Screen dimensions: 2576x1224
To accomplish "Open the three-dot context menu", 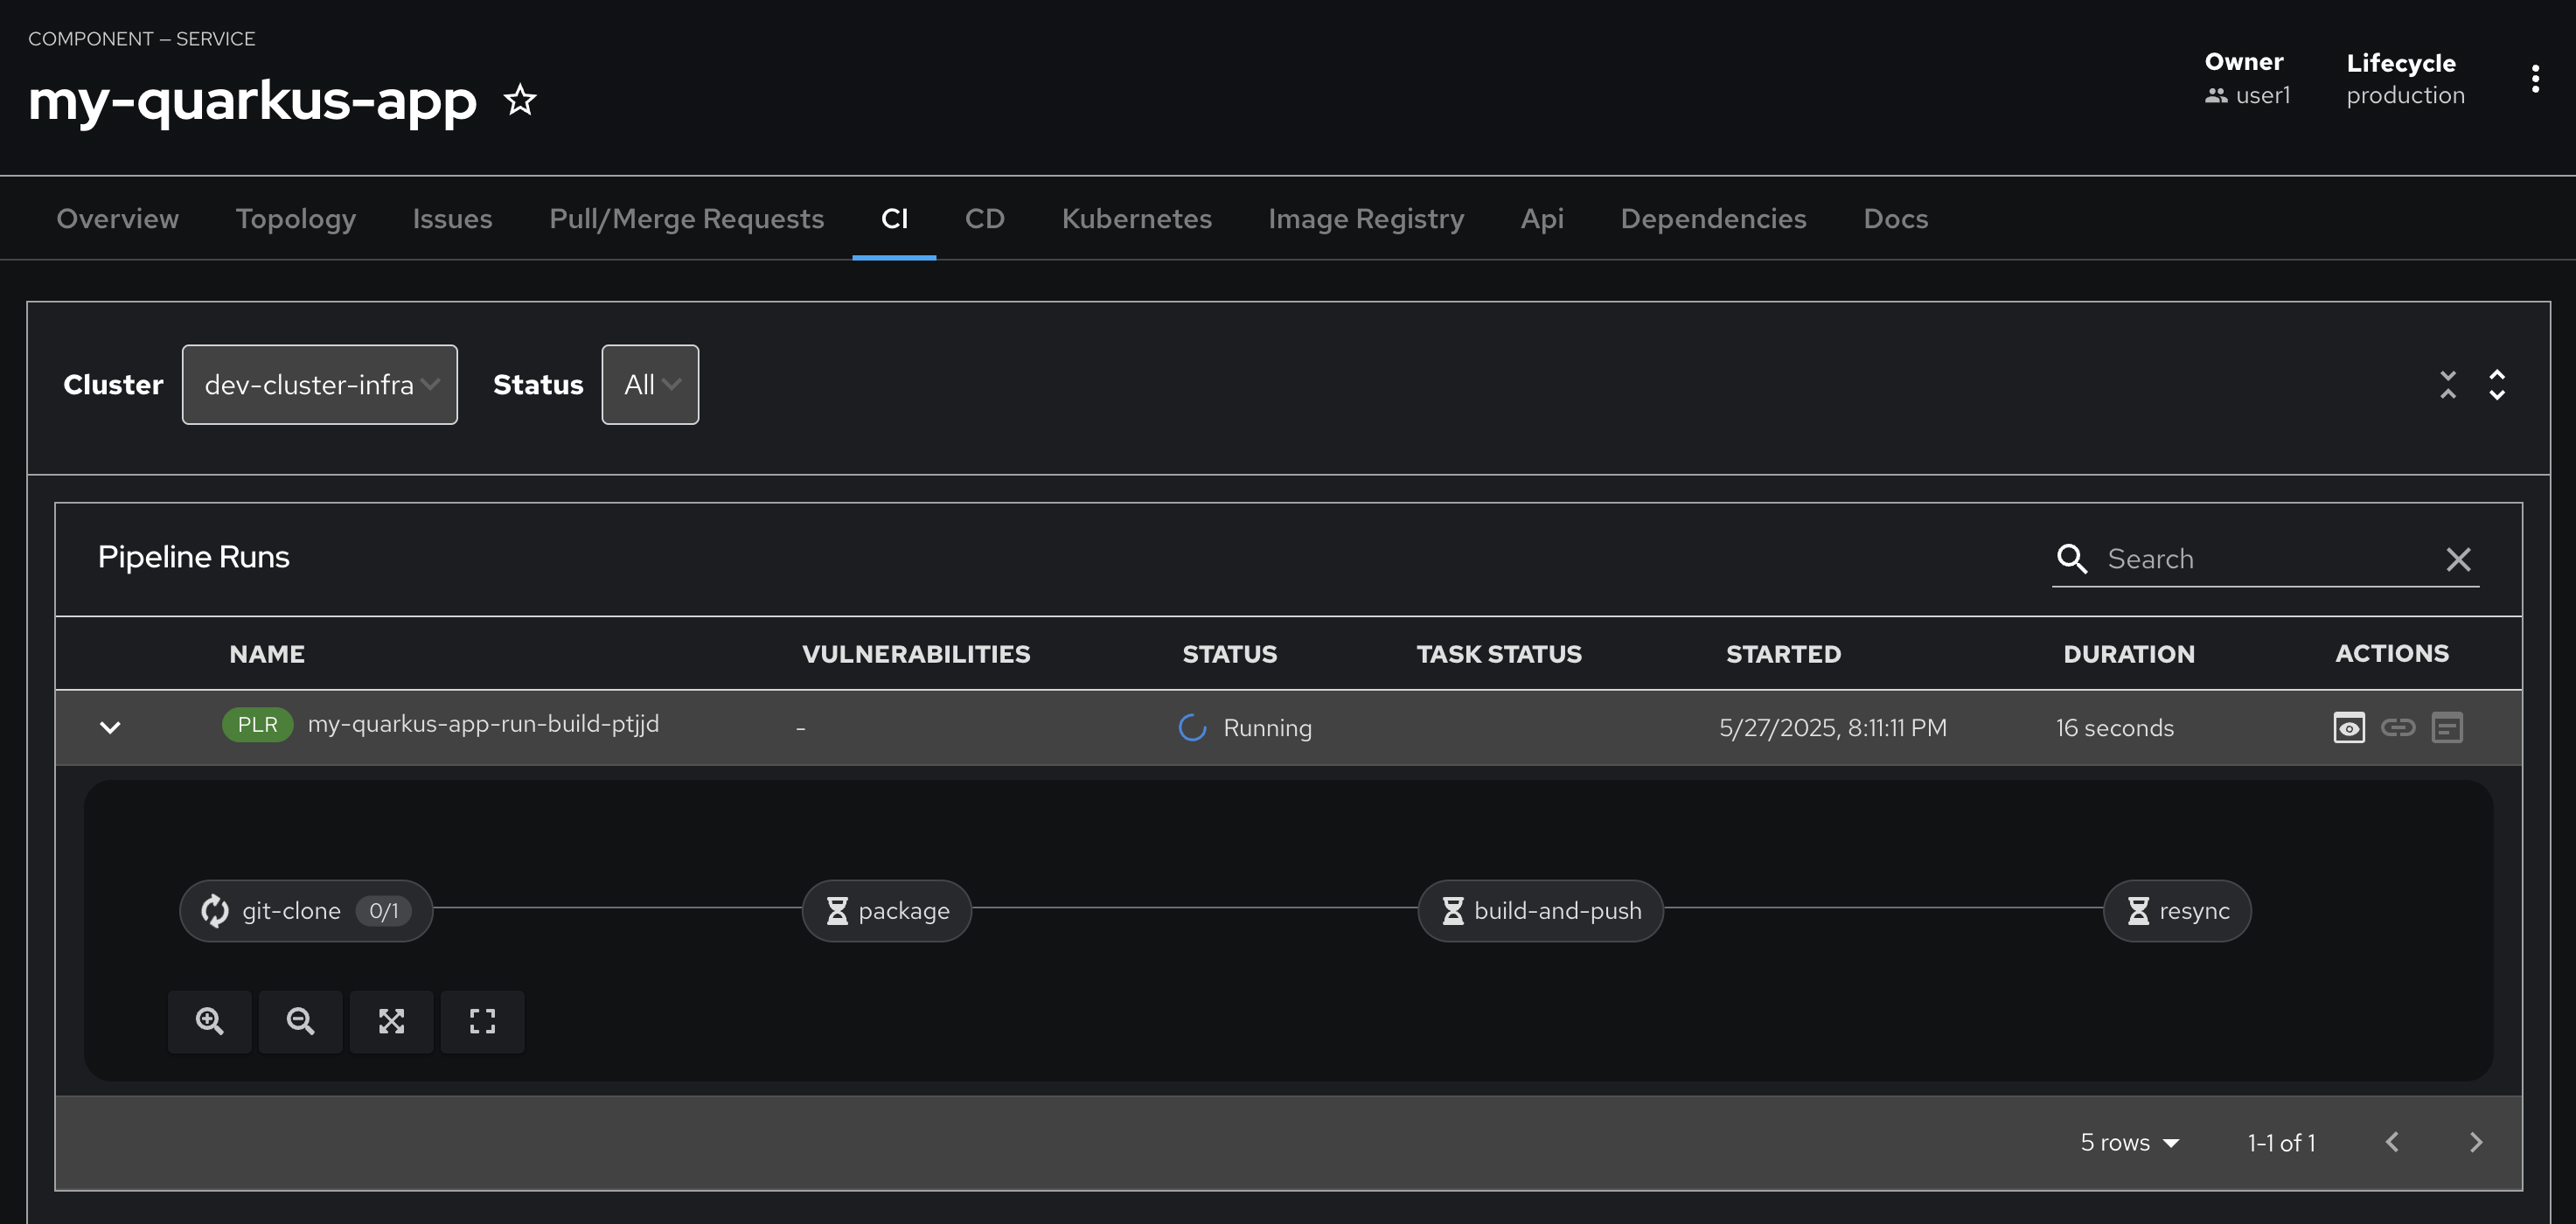I will coord(2534,78).
